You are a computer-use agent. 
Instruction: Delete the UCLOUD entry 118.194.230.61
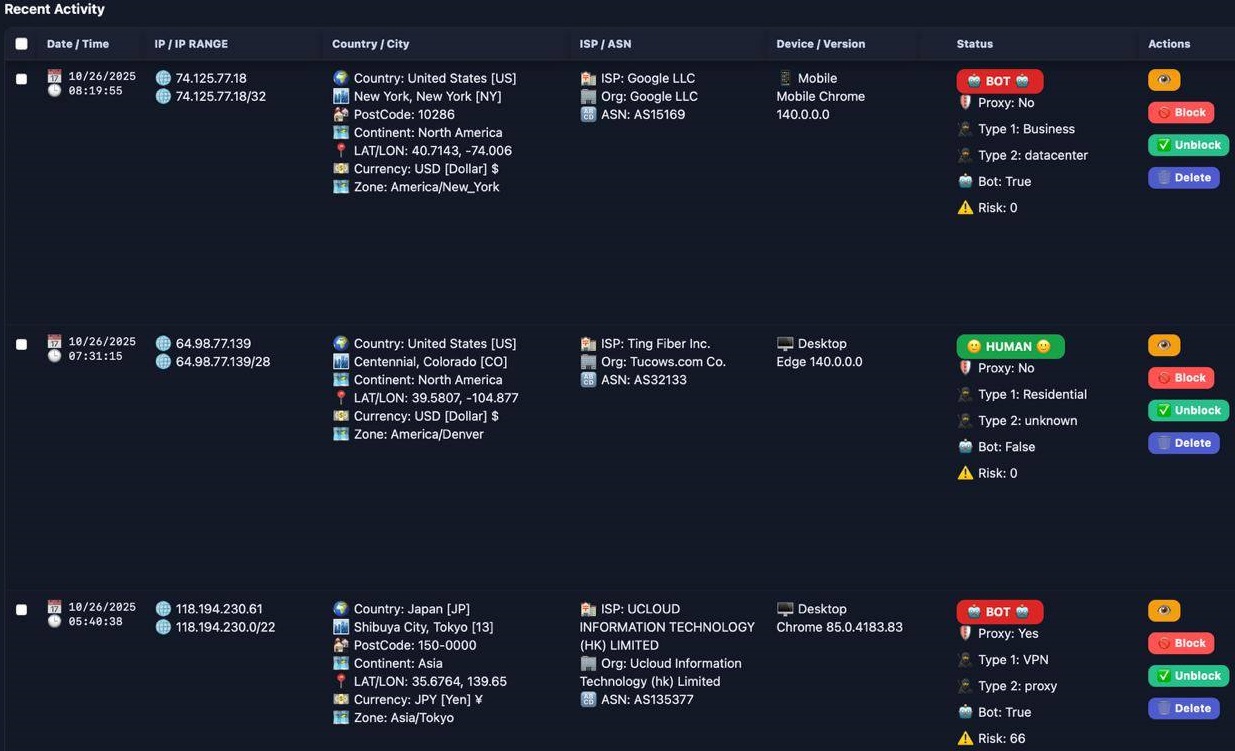pyautogui.click(x=1183, y=708)
